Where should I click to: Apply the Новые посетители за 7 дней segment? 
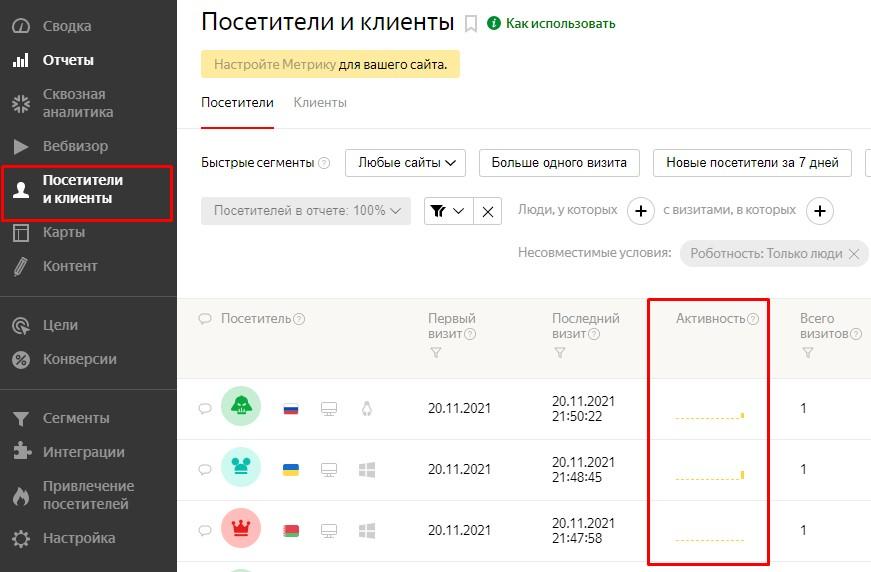point(752,163)
